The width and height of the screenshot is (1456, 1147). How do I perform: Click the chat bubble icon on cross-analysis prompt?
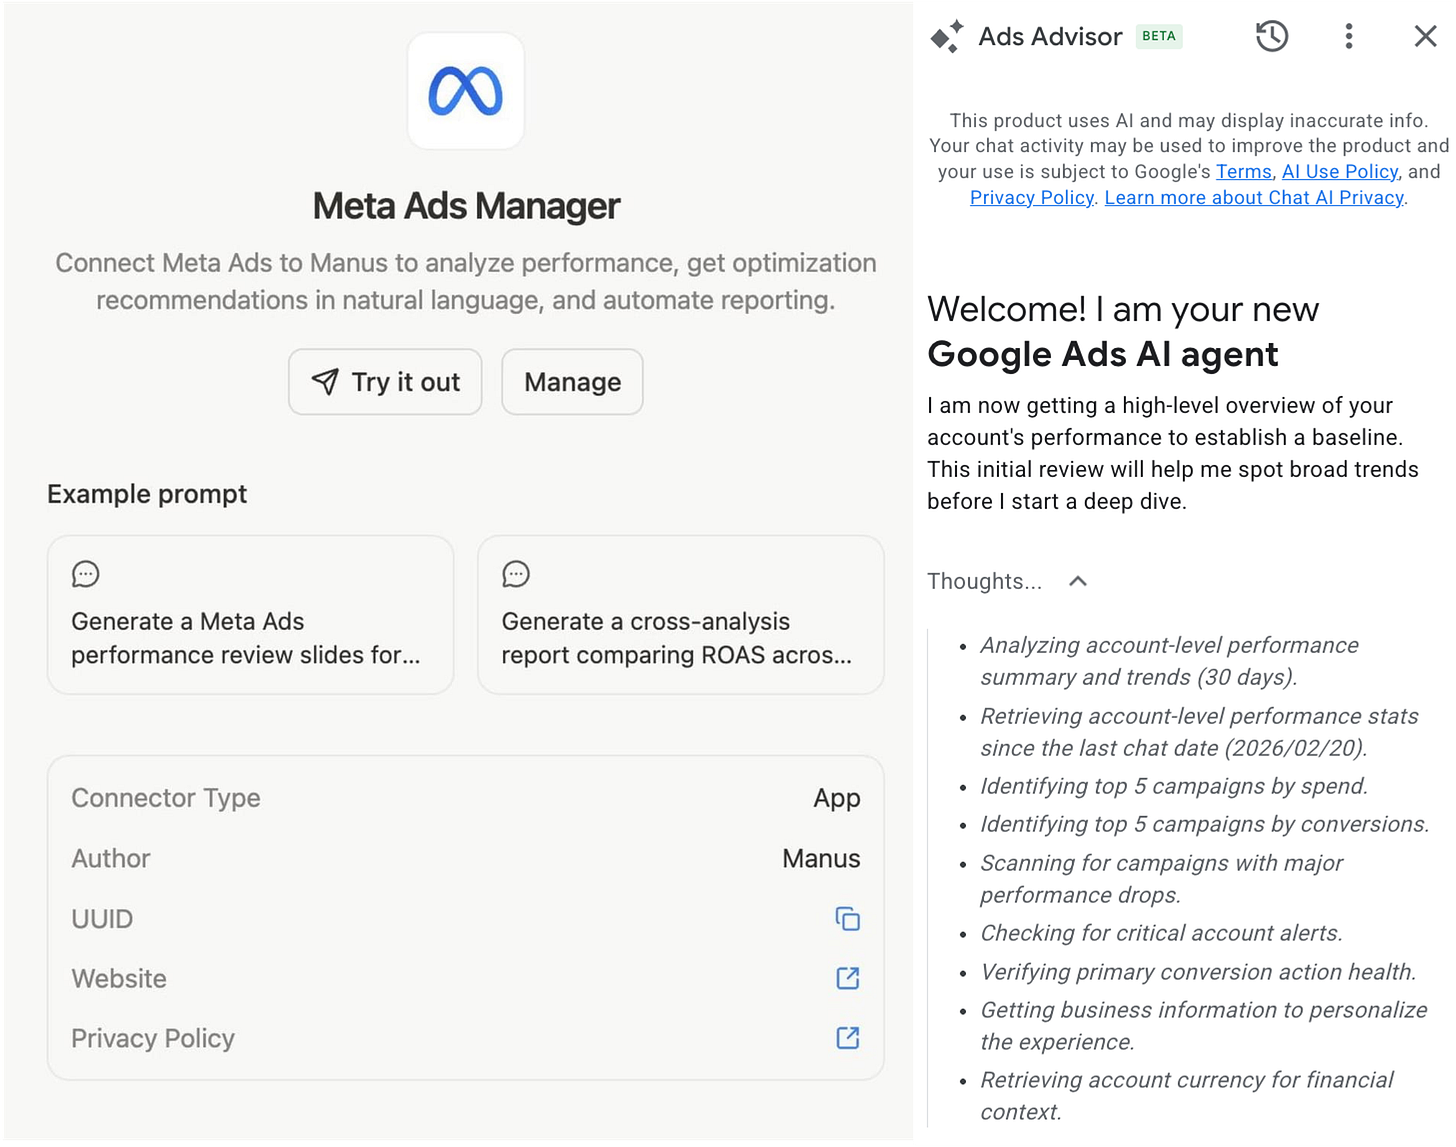516,574
